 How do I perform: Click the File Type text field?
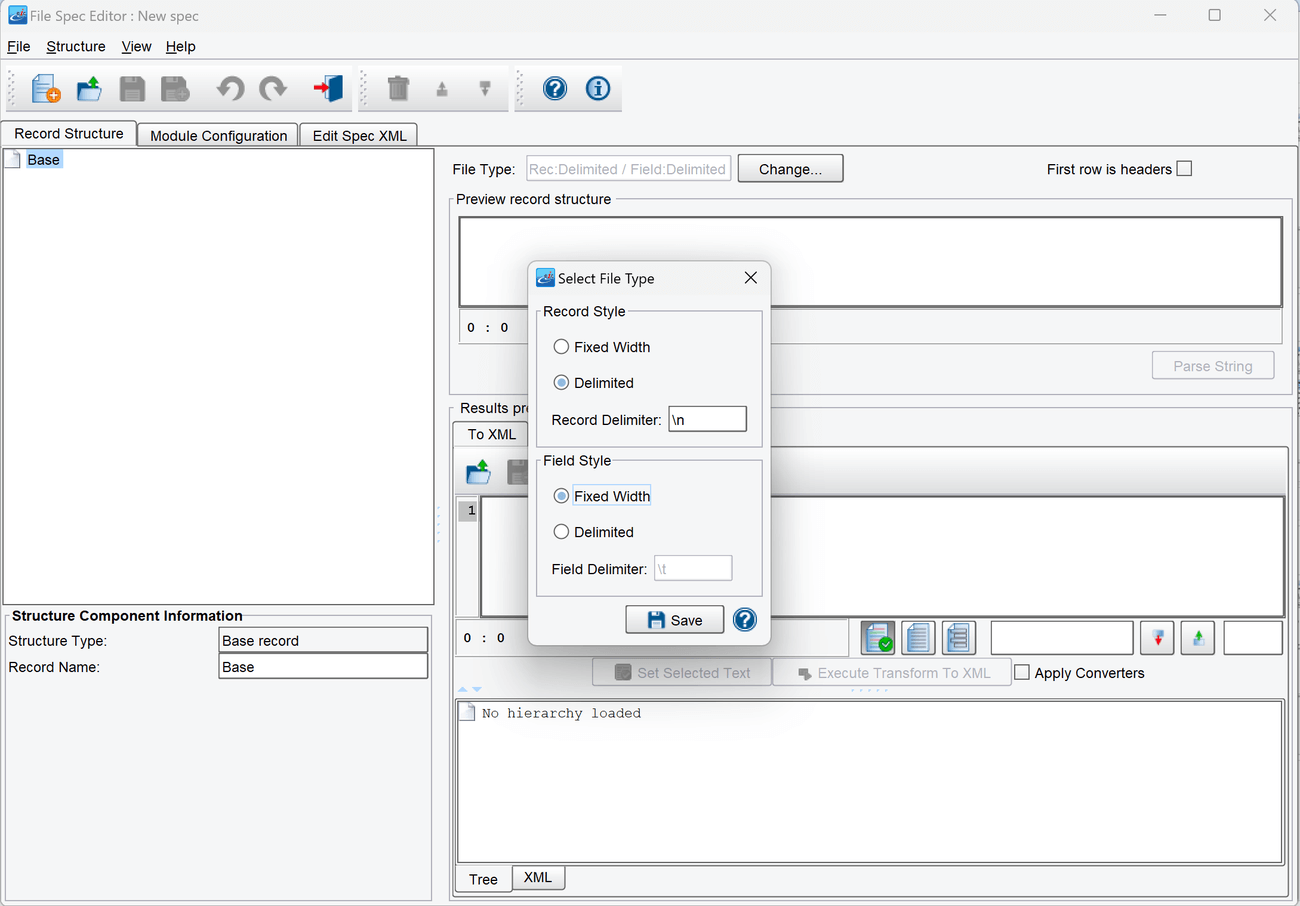(628, 169)
